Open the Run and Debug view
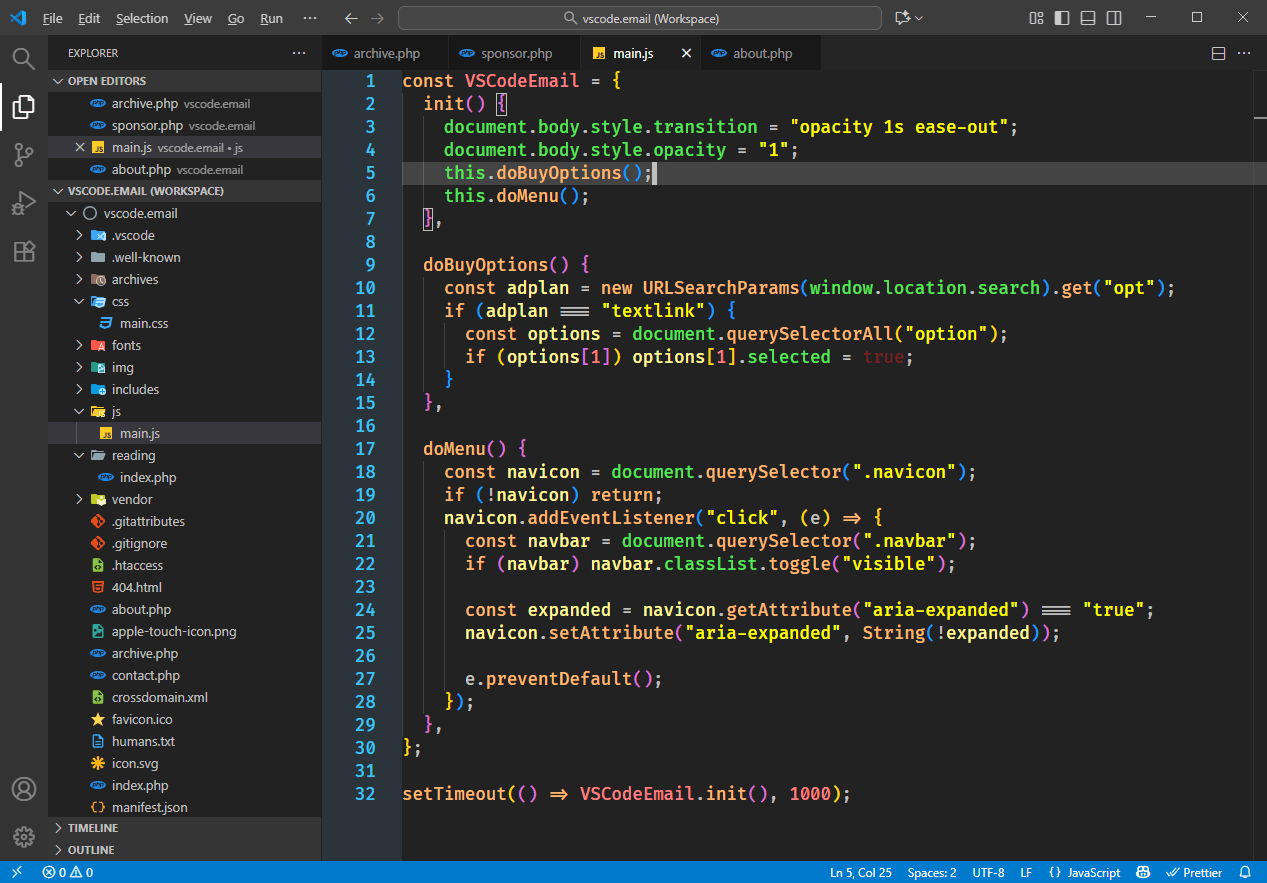The width and height of the screenshot is (1267, 883). click(x=23, y=203)
